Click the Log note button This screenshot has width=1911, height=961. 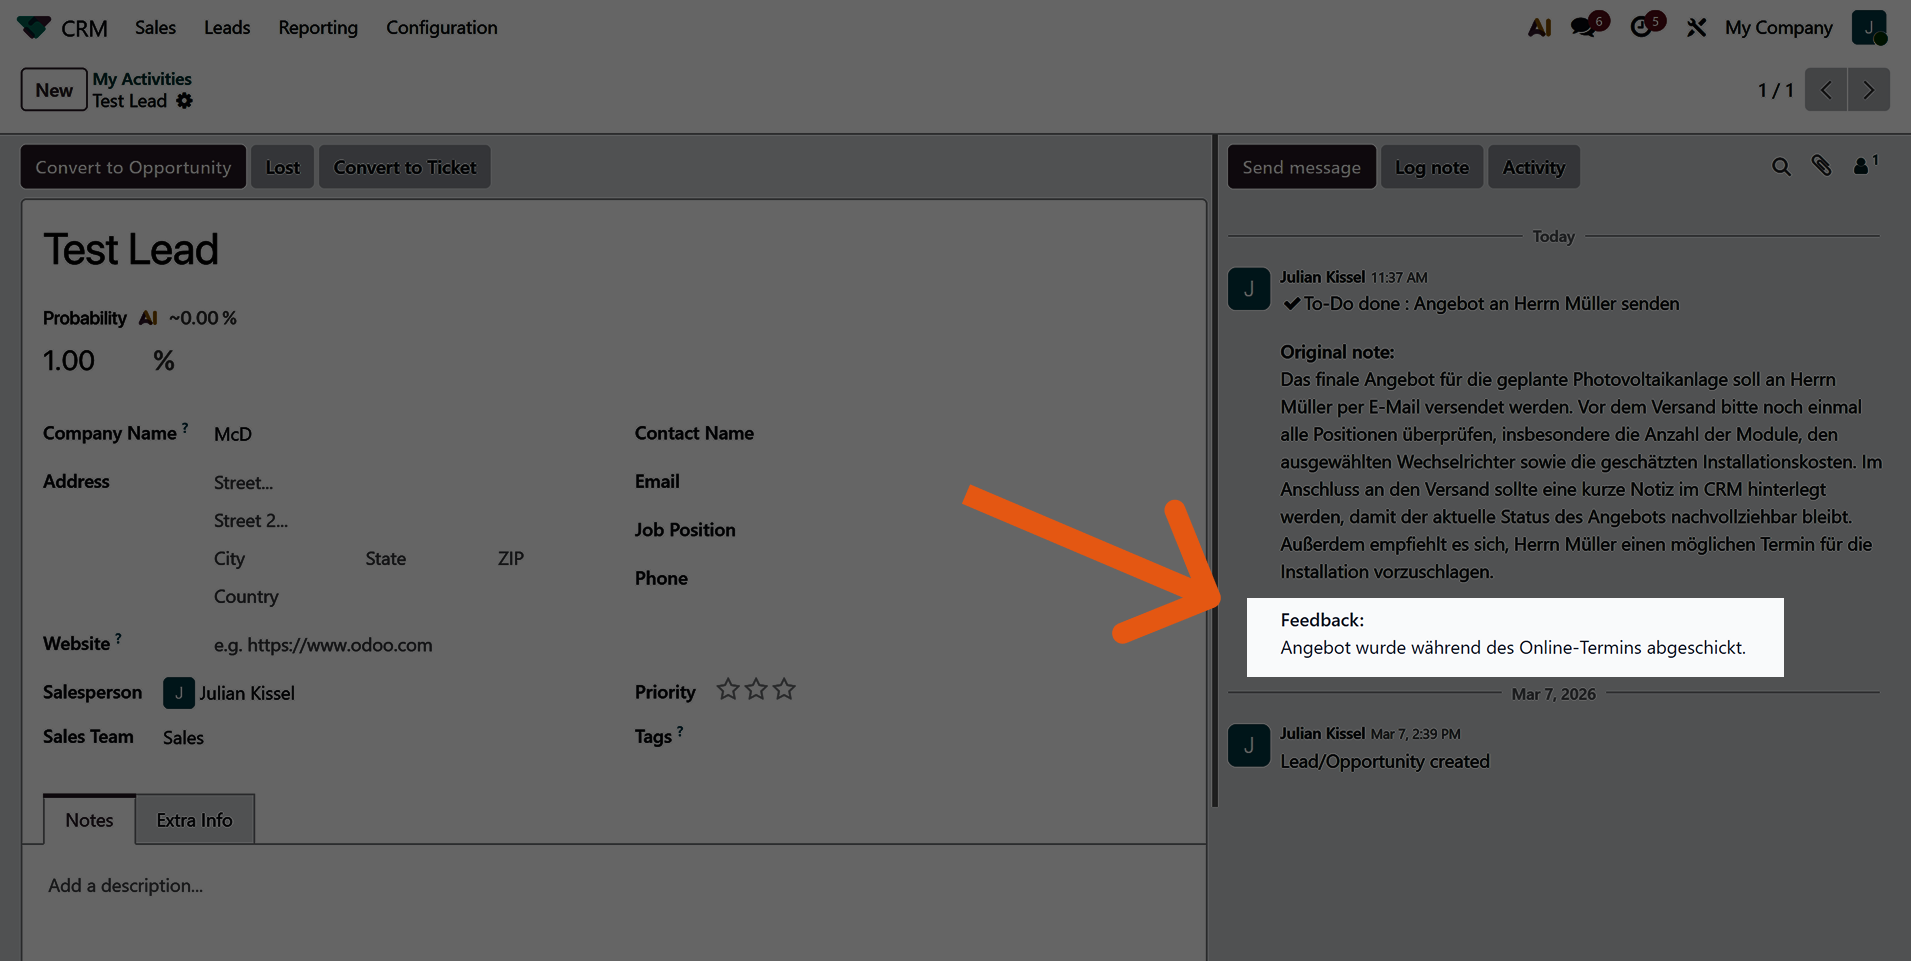coord(1431,167)
